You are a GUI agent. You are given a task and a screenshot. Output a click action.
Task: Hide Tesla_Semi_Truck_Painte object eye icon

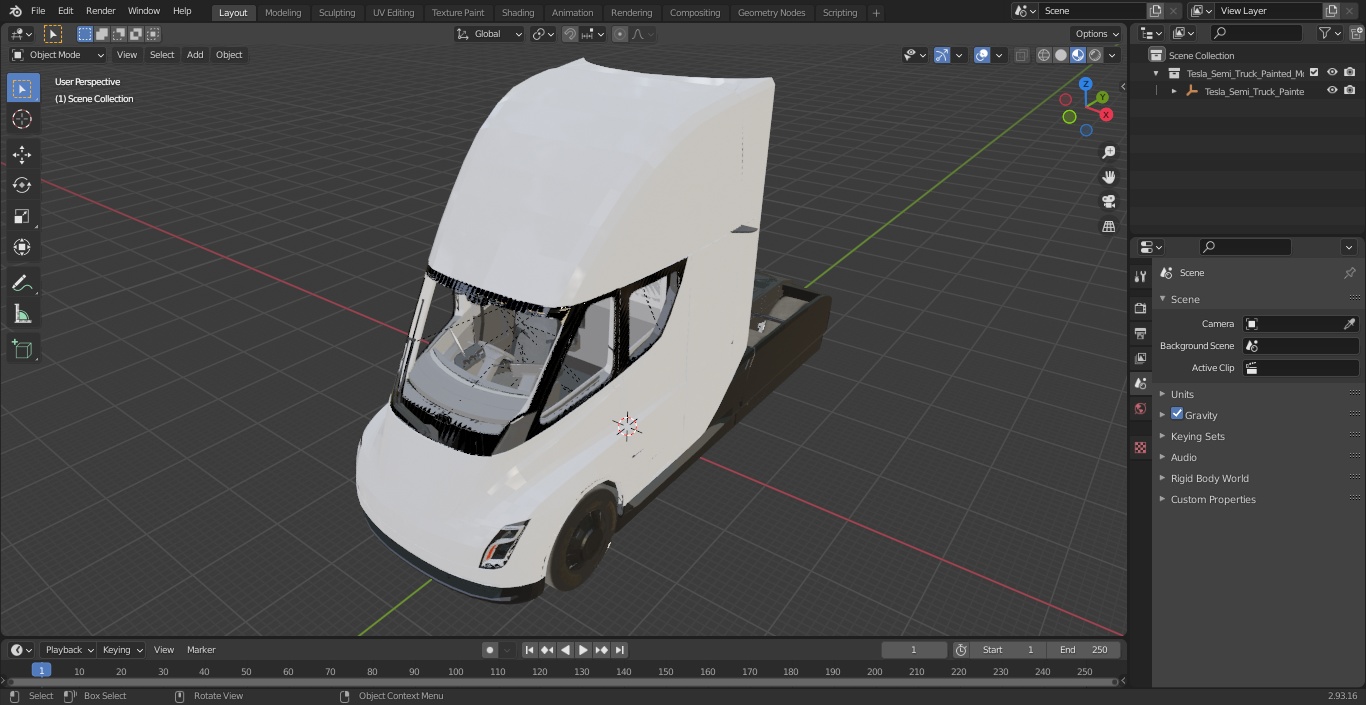click(x=1332, y=90)
